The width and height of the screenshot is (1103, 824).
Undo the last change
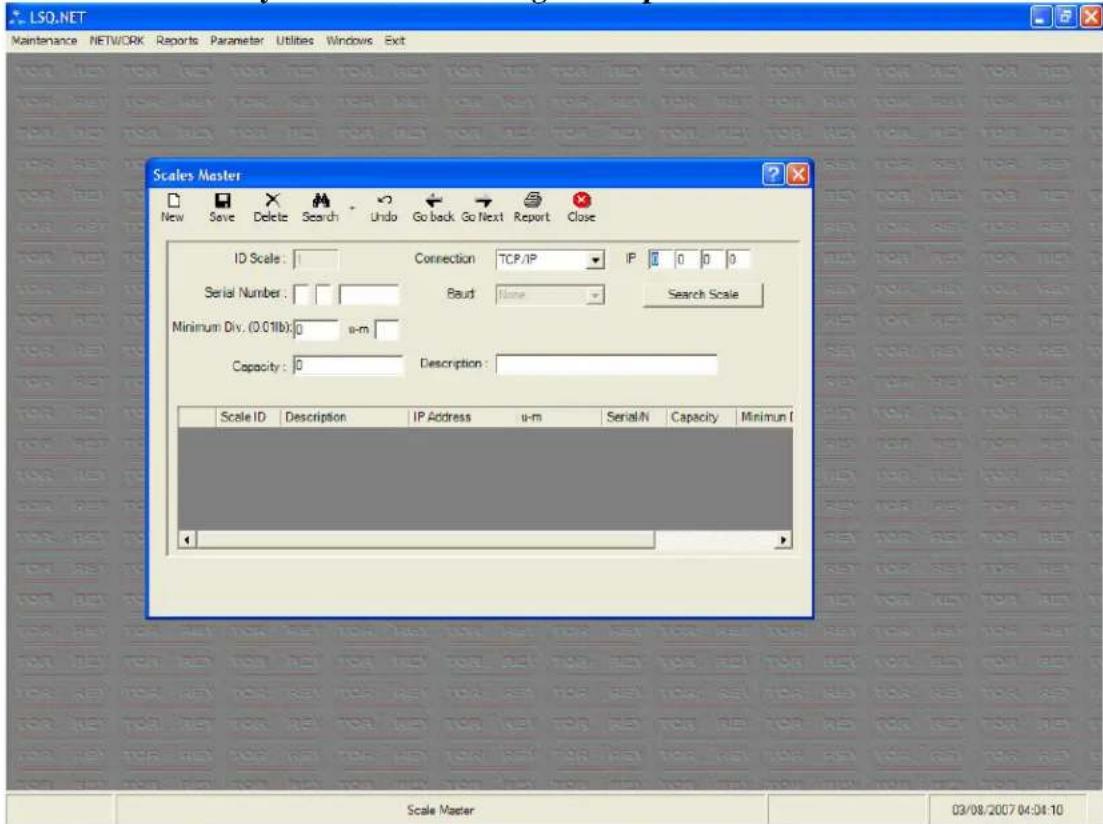(383, 208)
